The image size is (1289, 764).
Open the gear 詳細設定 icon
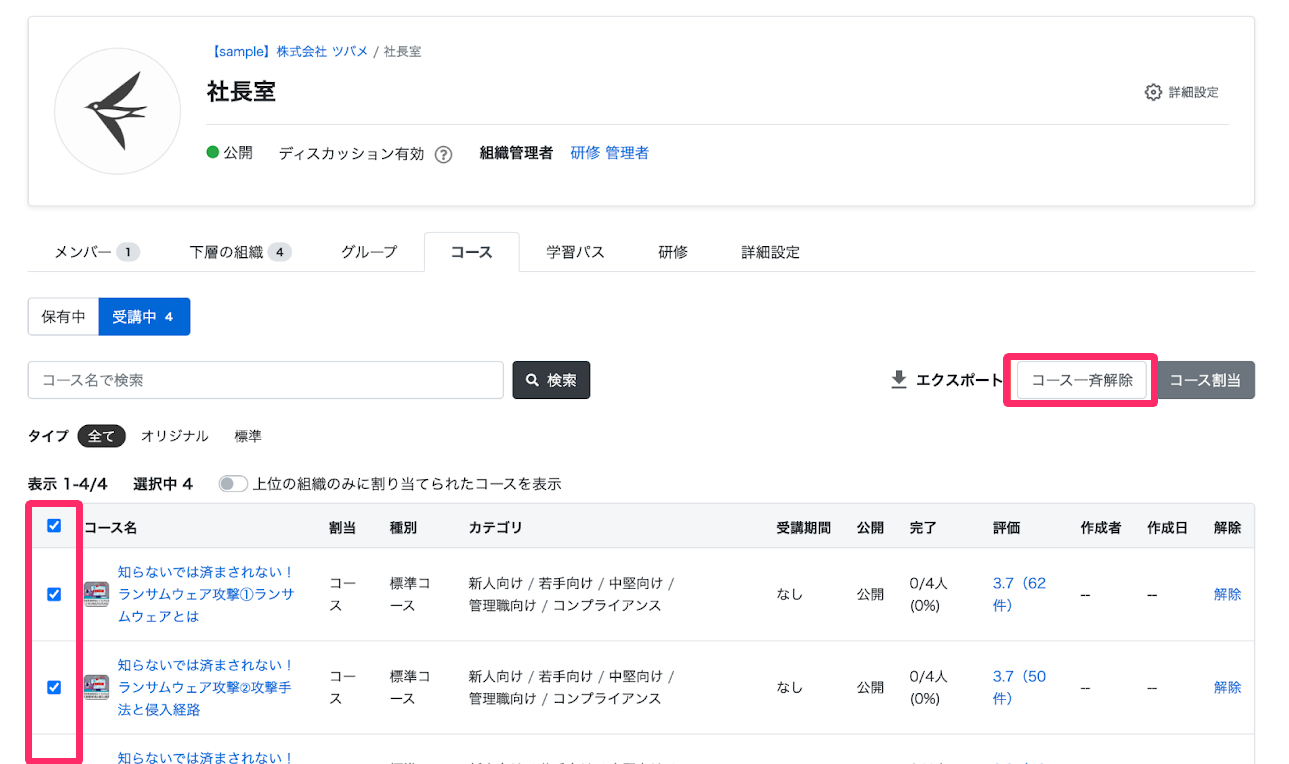(x=1153, y=92)
